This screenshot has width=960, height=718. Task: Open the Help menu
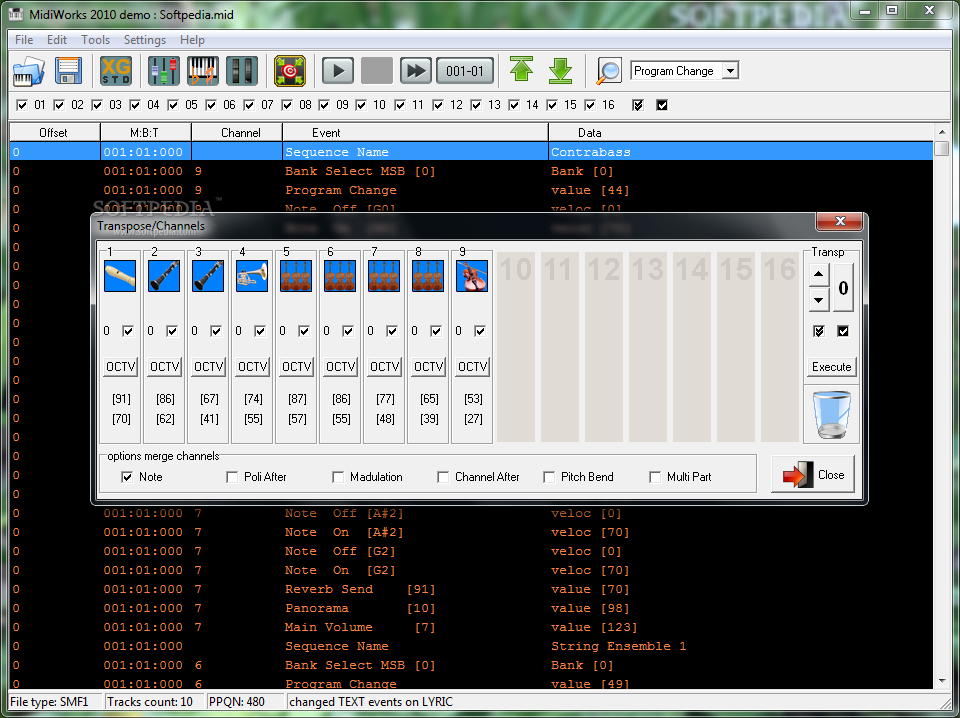tap(192, 40)
